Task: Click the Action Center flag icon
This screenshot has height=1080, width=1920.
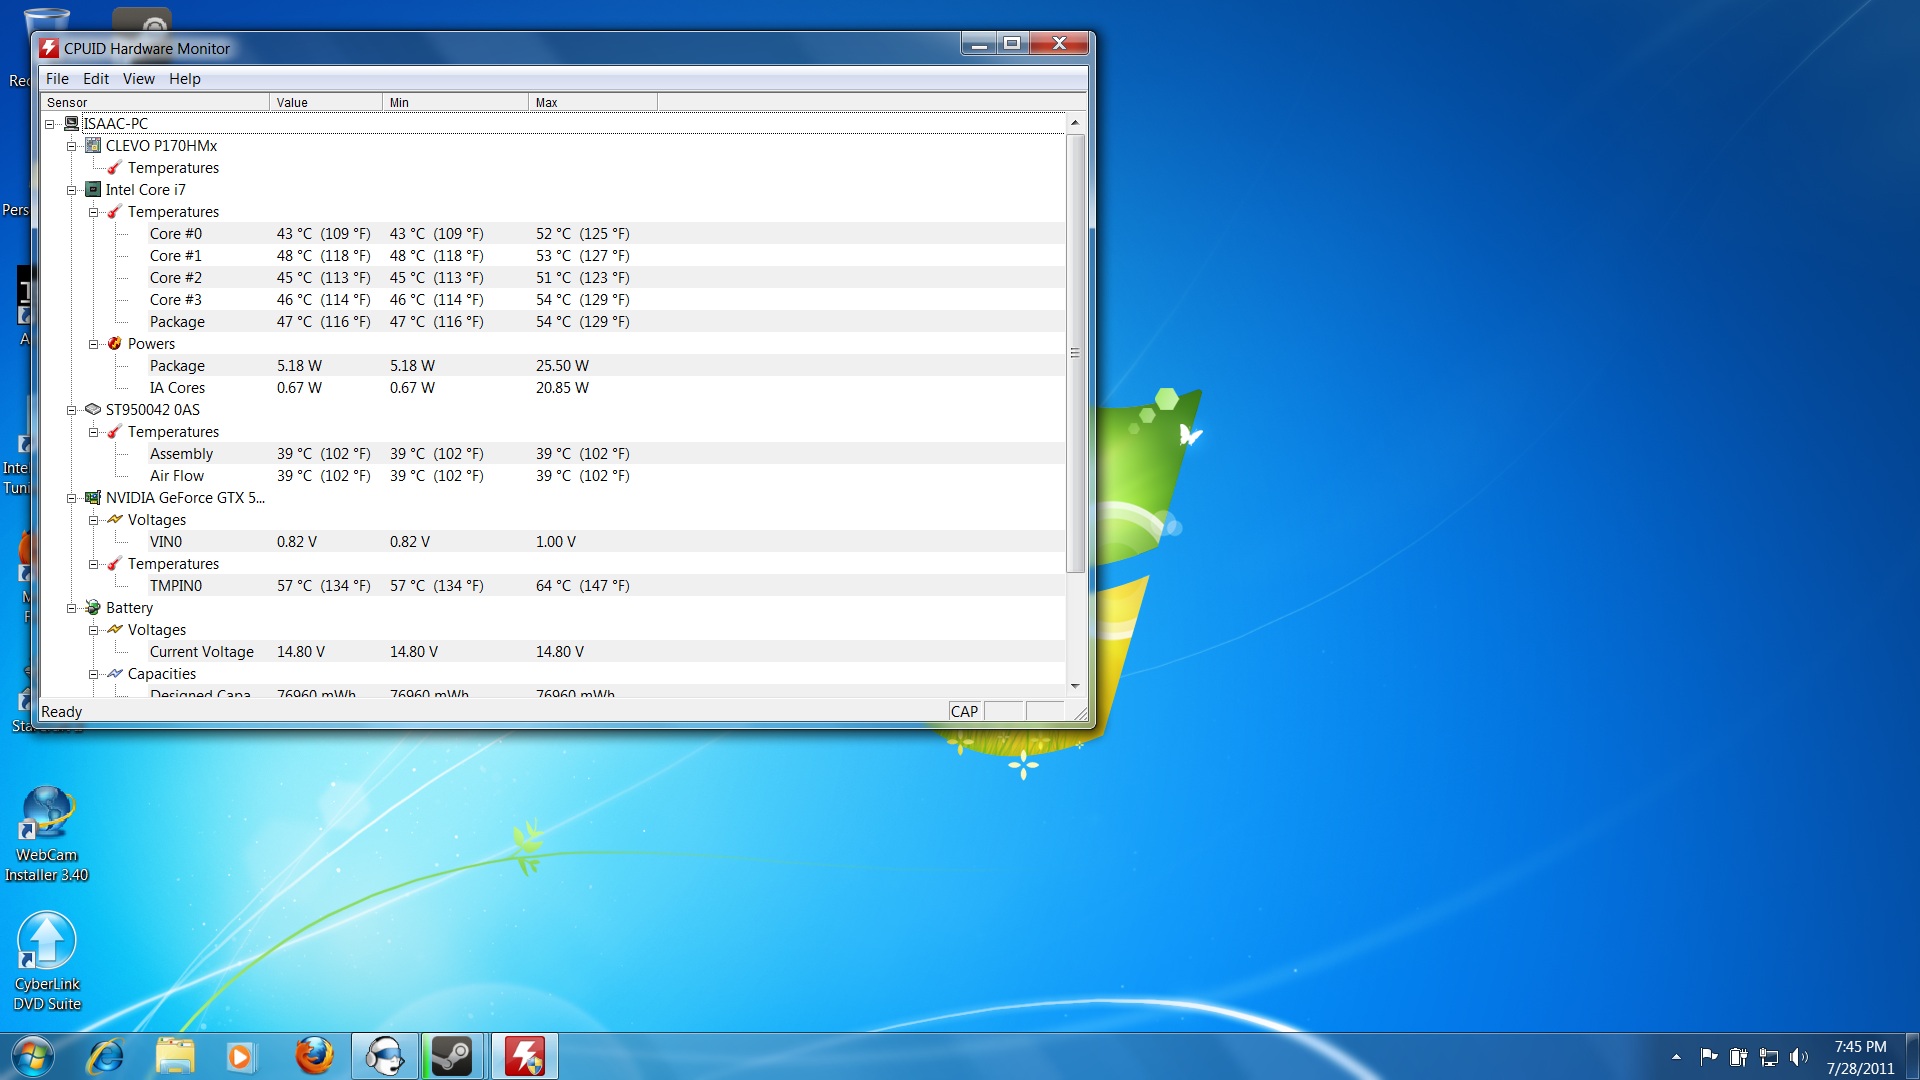Action: [1708, 1056]
